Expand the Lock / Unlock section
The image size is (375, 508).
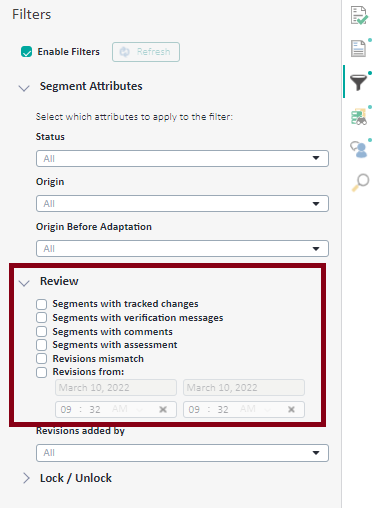(x=26, y=478)
